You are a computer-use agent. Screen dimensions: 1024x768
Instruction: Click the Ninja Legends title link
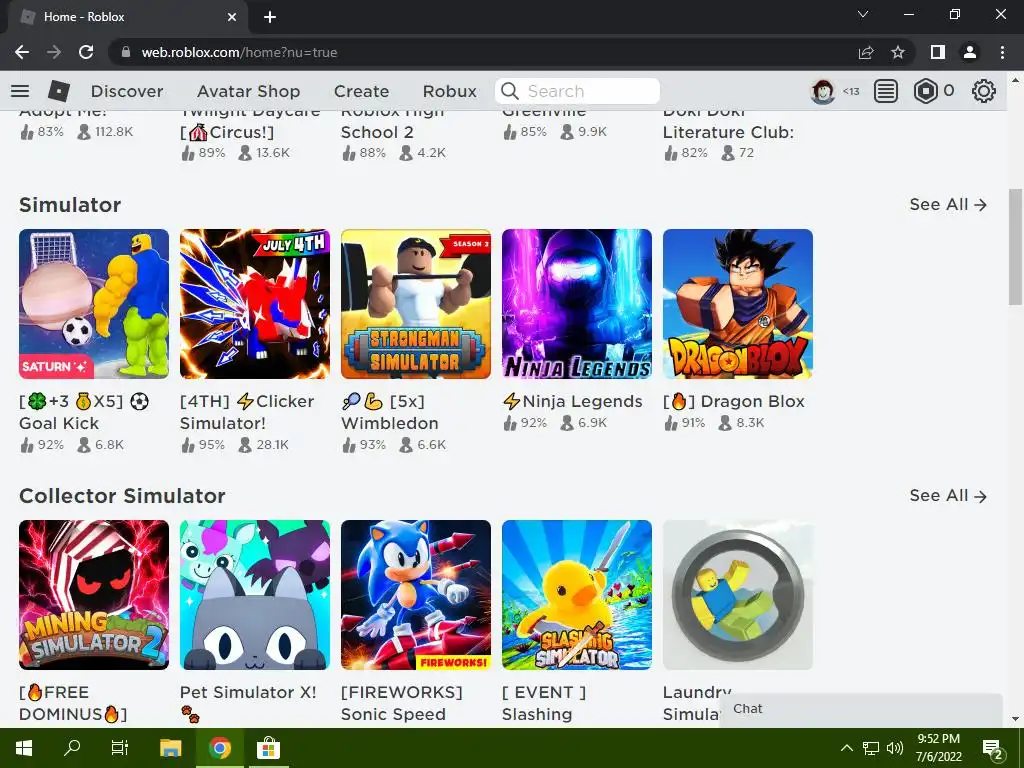573,401
